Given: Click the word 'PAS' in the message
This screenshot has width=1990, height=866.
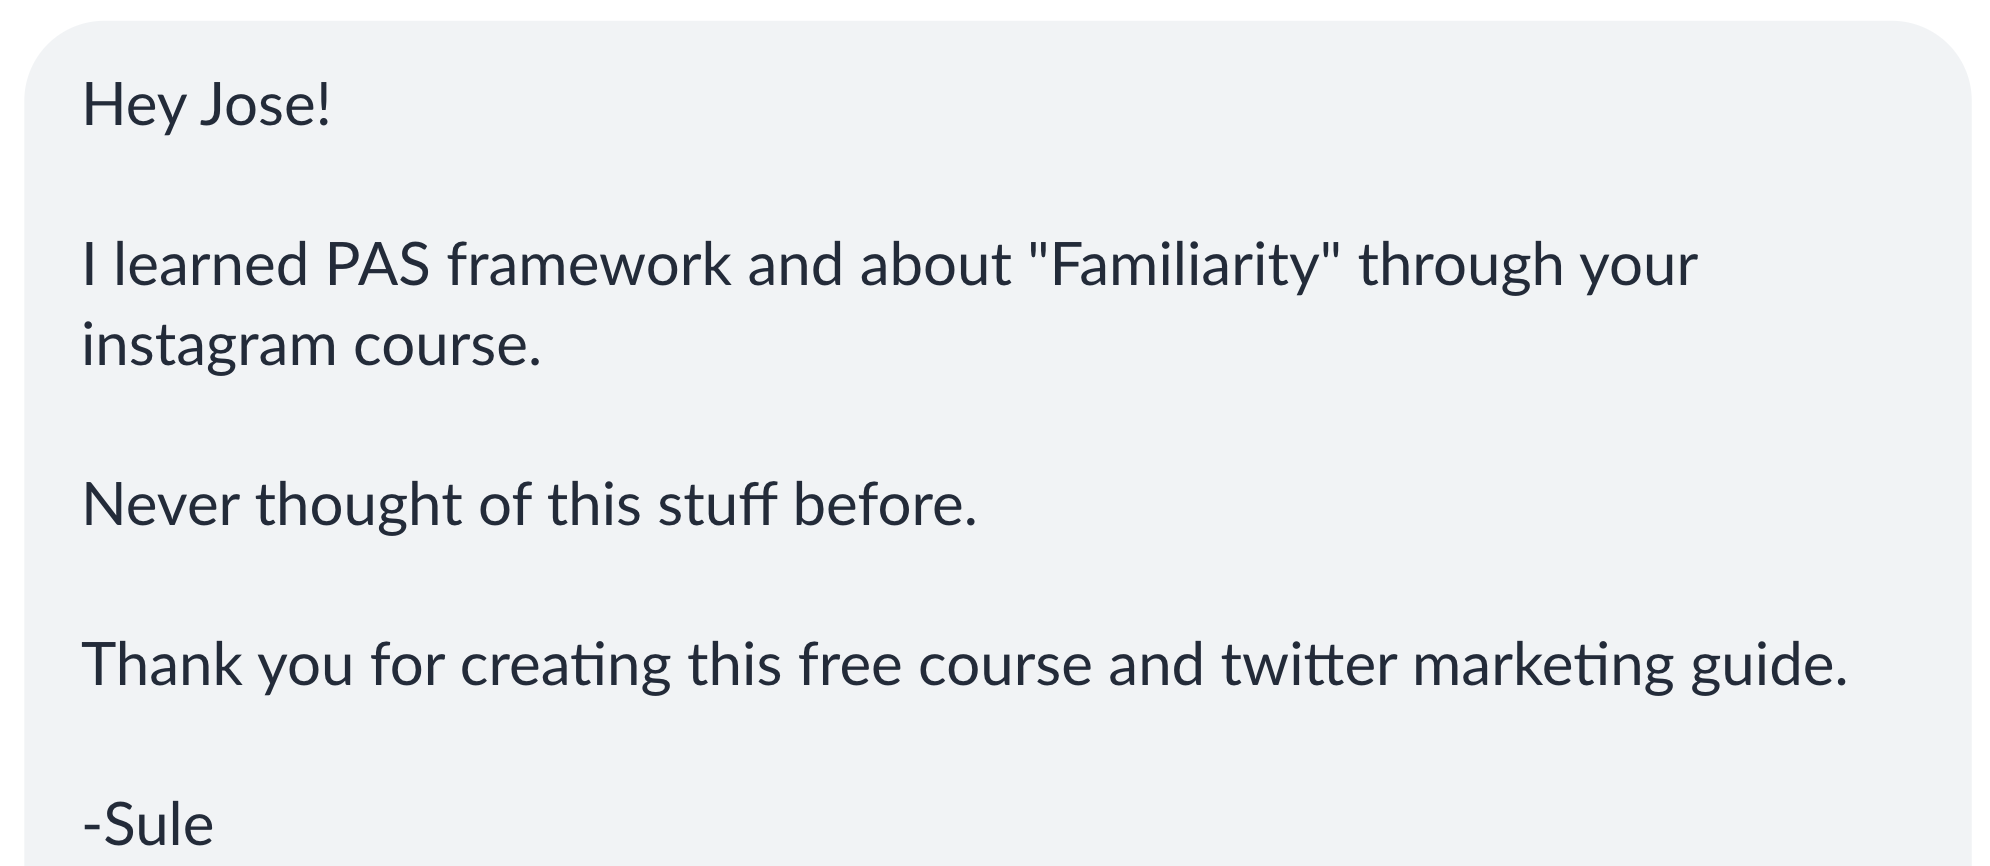Looking at the screenshot, I should 377,266.
